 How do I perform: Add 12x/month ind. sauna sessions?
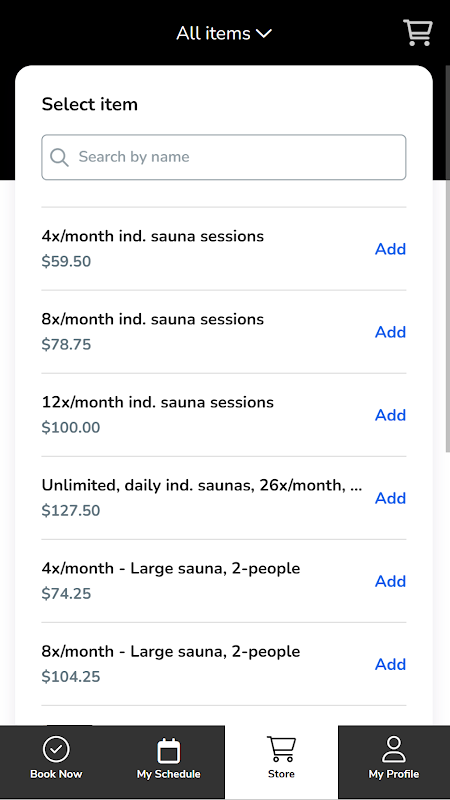tap(390, 415)
